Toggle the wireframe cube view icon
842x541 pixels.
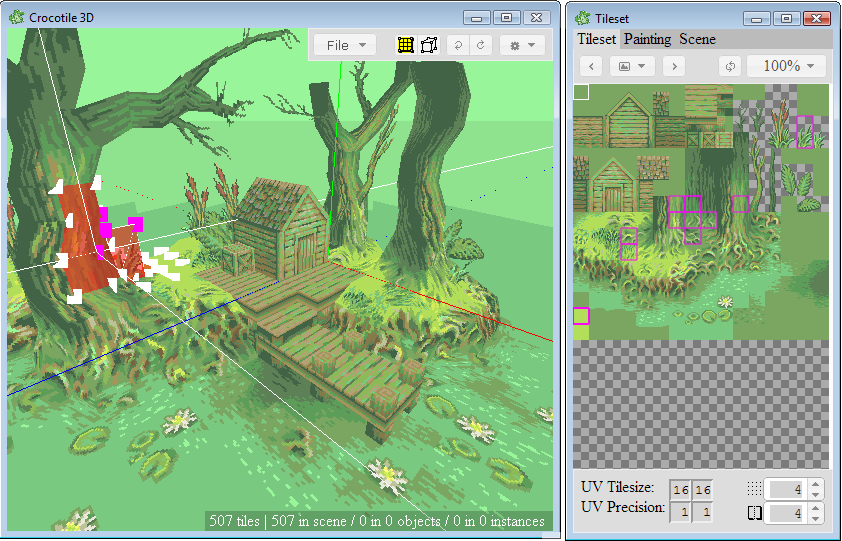[x=430, y=45]
